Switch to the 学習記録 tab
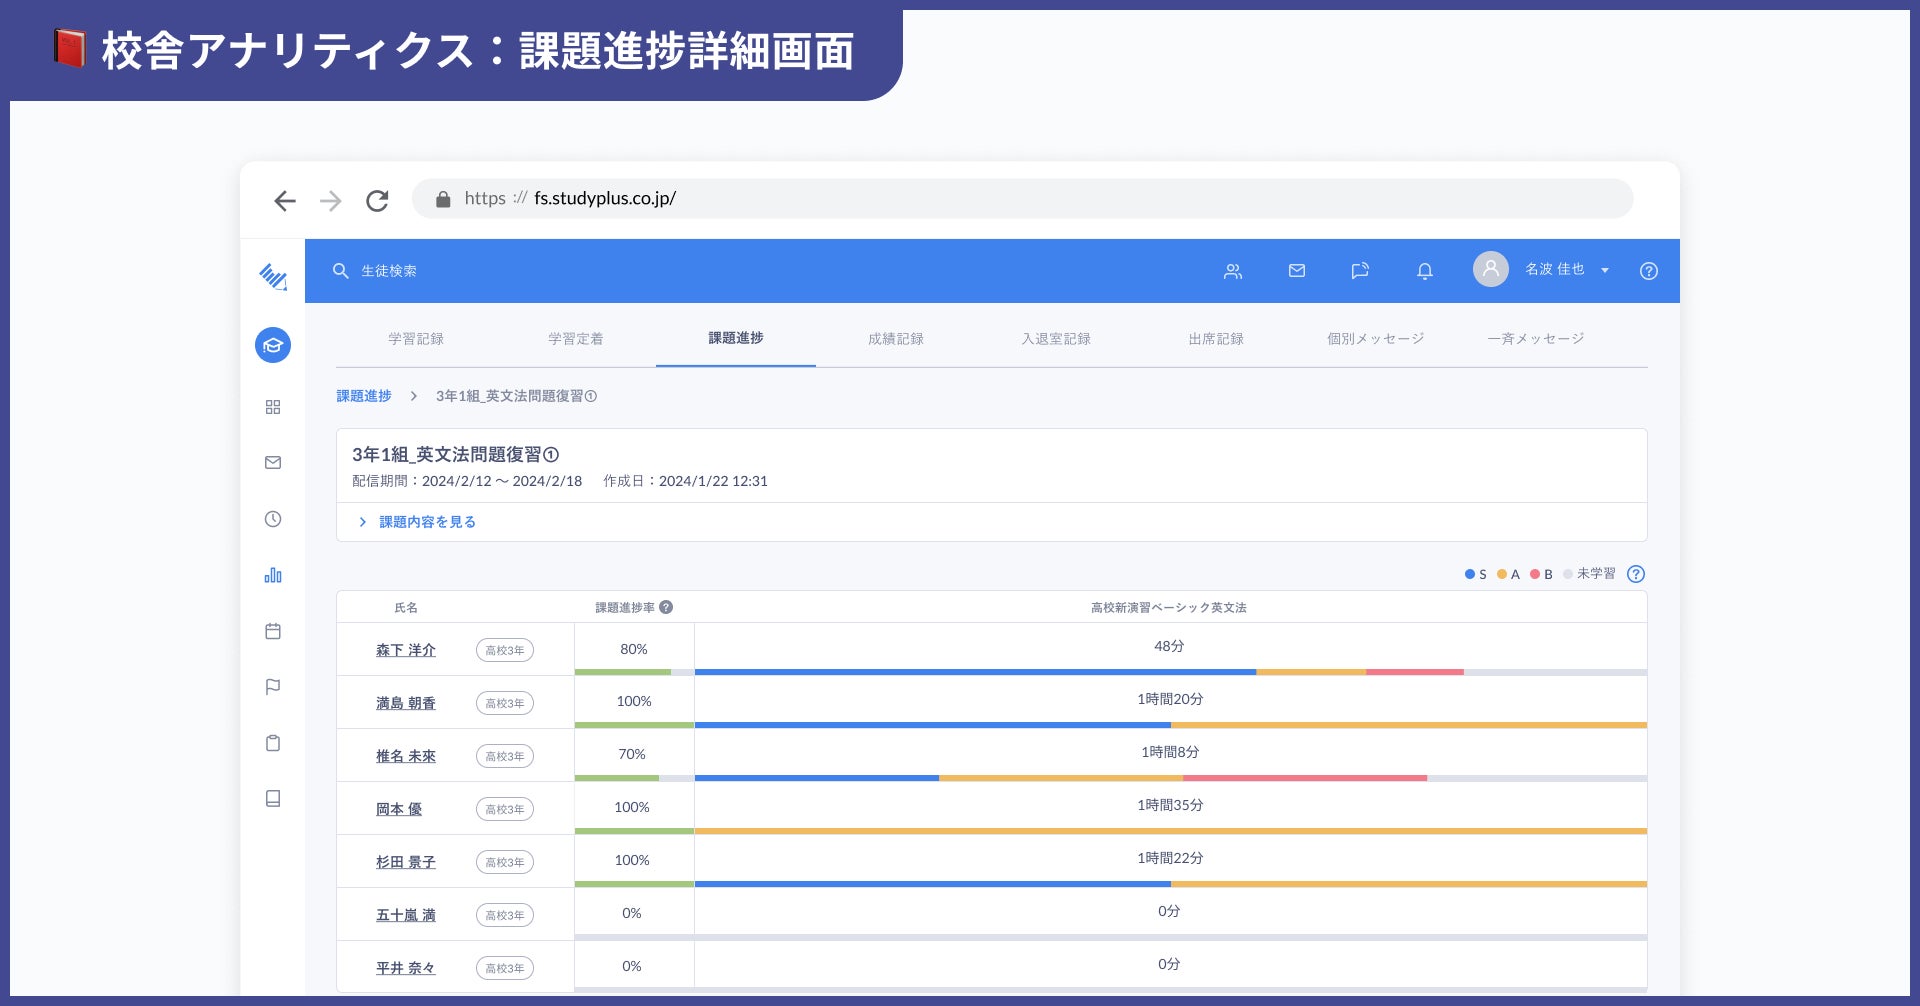 pyautogui.click(x=416, y=339)
